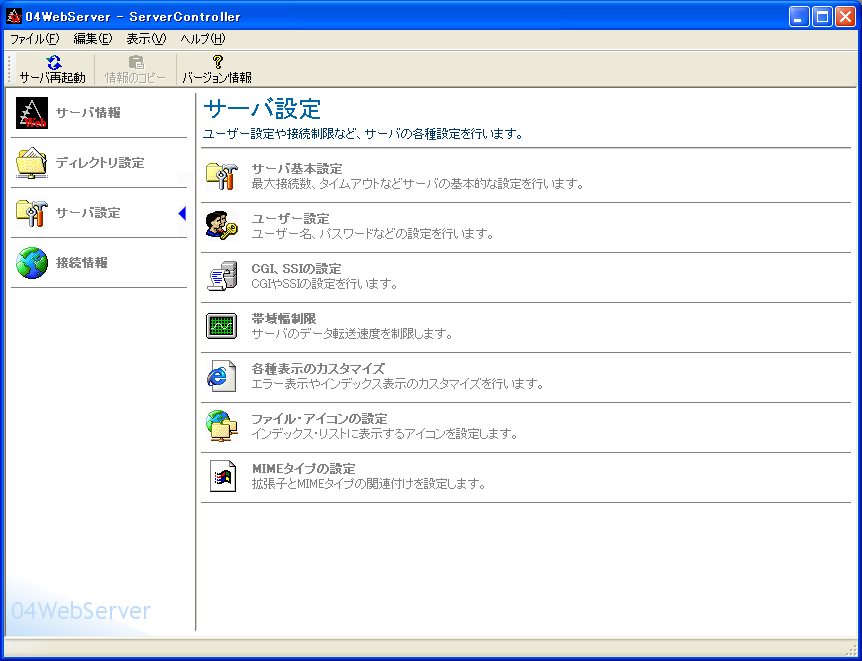Click the 帯域幅制限 heading link
The height and width of the screenshot is (661, 862).
tap(284, 319)
